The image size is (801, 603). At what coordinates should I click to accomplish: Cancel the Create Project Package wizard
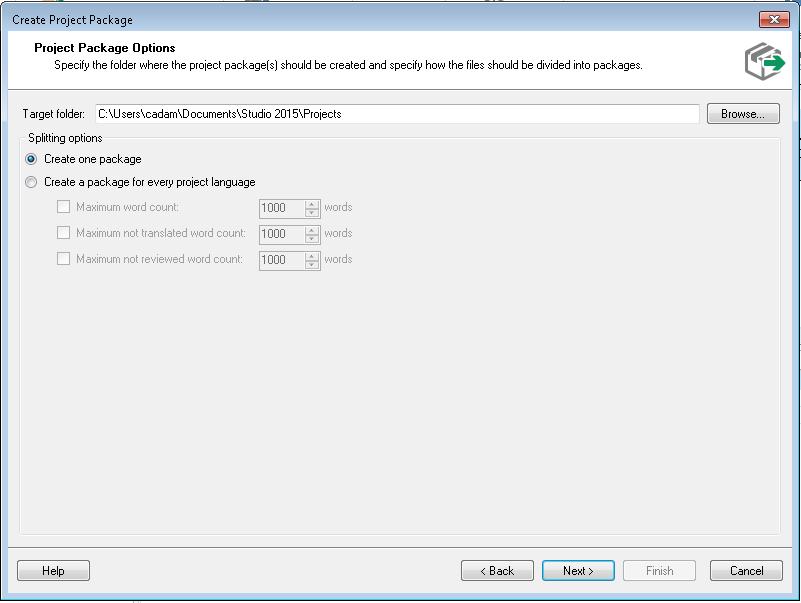tap(746, 570)
